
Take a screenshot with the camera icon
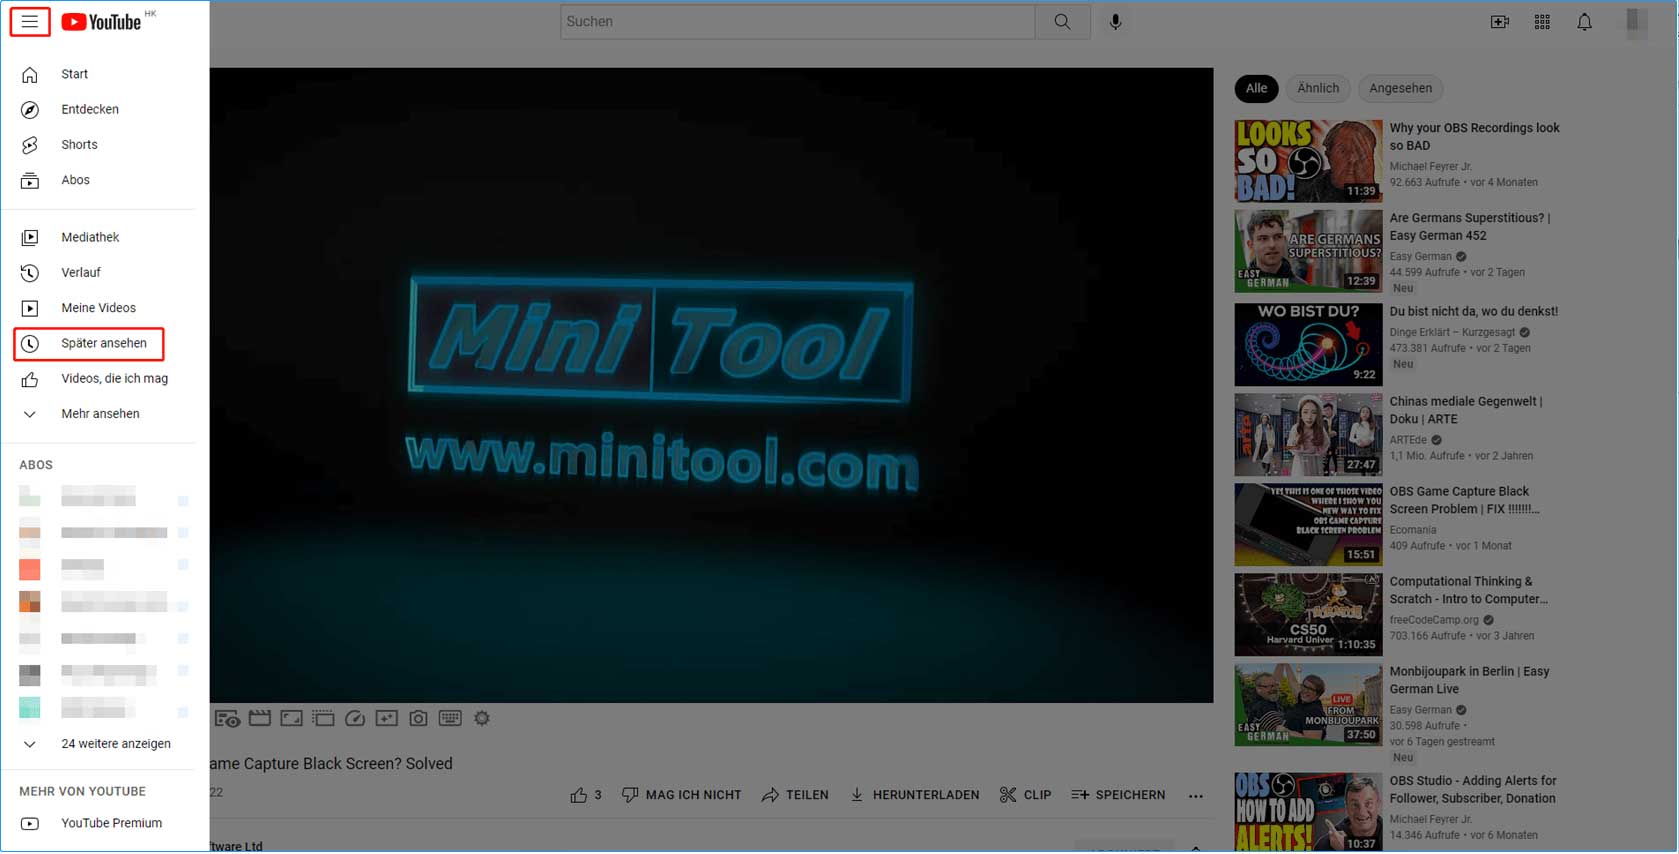(418, 719)
